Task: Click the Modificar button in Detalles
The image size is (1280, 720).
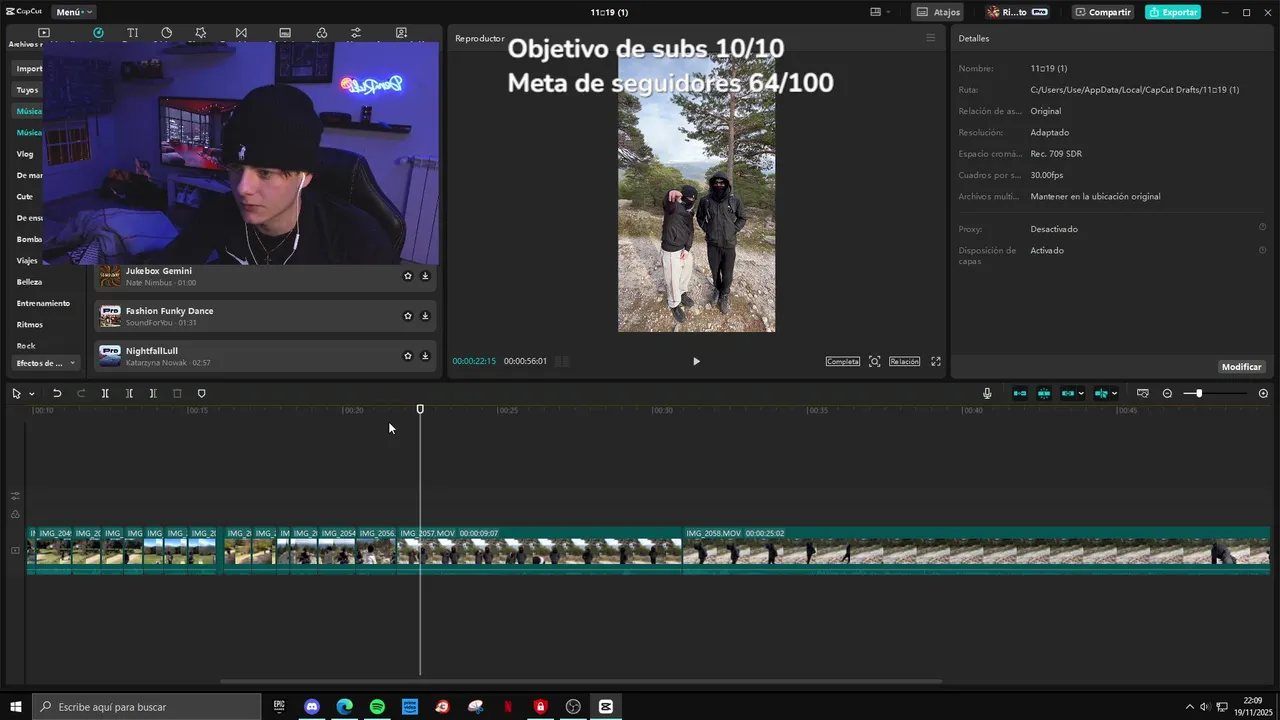Action: [x=1241, y=367]
